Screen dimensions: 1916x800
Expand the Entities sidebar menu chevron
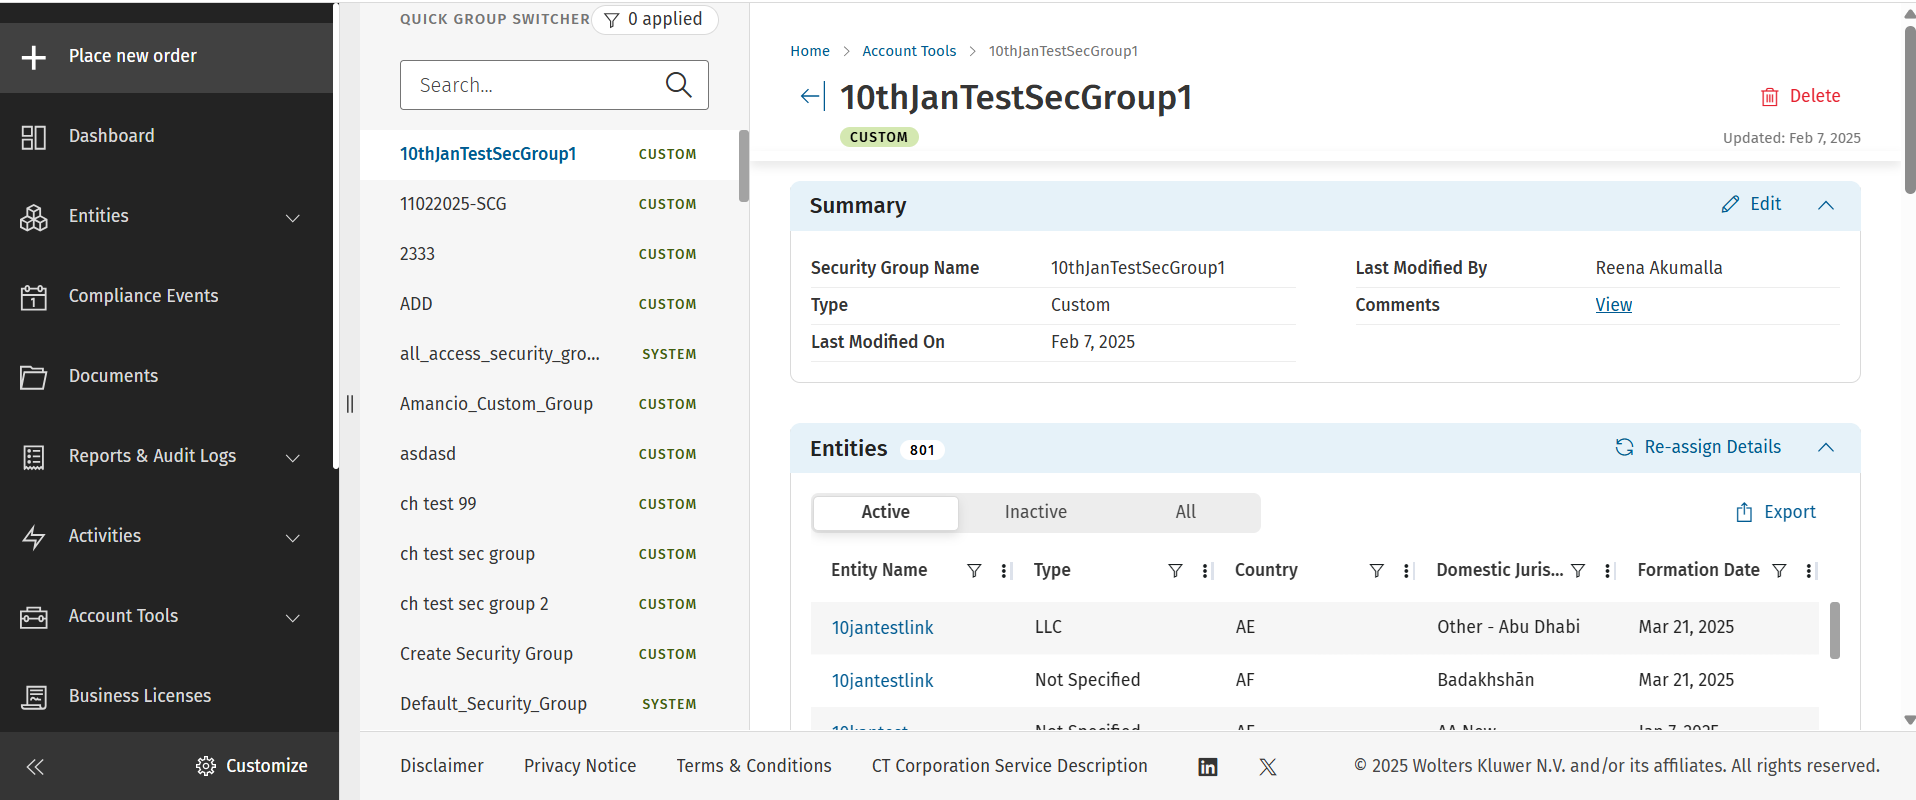pyautogui.click(x=293, y=218)
